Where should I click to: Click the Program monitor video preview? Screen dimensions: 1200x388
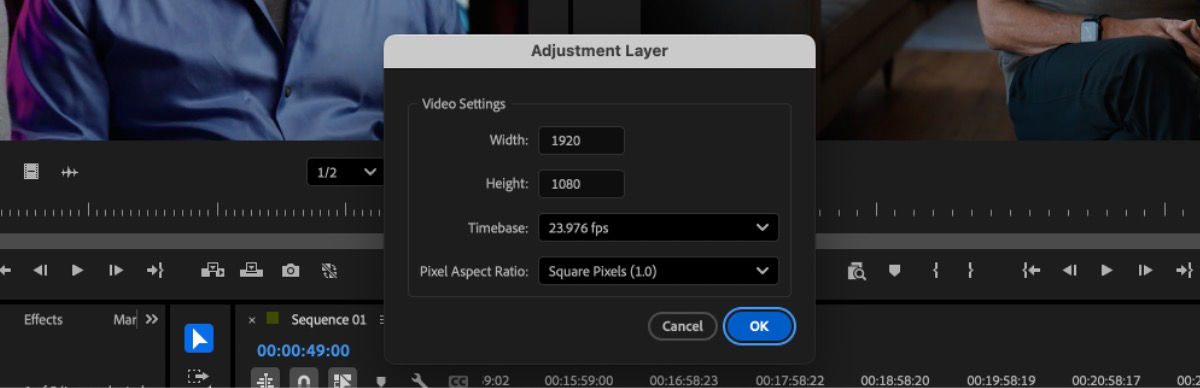[1007, 70]
